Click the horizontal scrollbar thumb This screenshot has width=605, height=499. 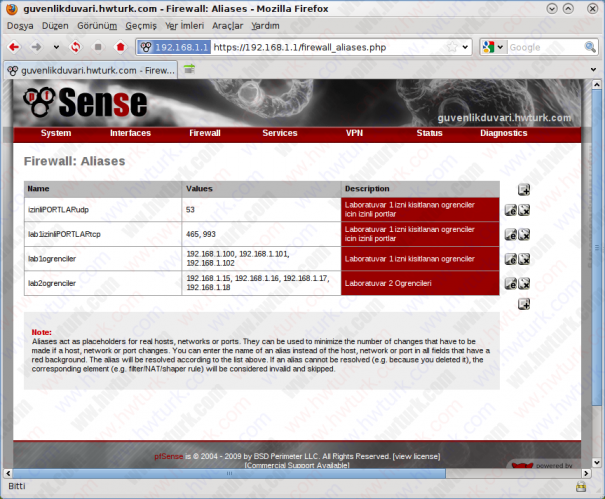point(229,473)
